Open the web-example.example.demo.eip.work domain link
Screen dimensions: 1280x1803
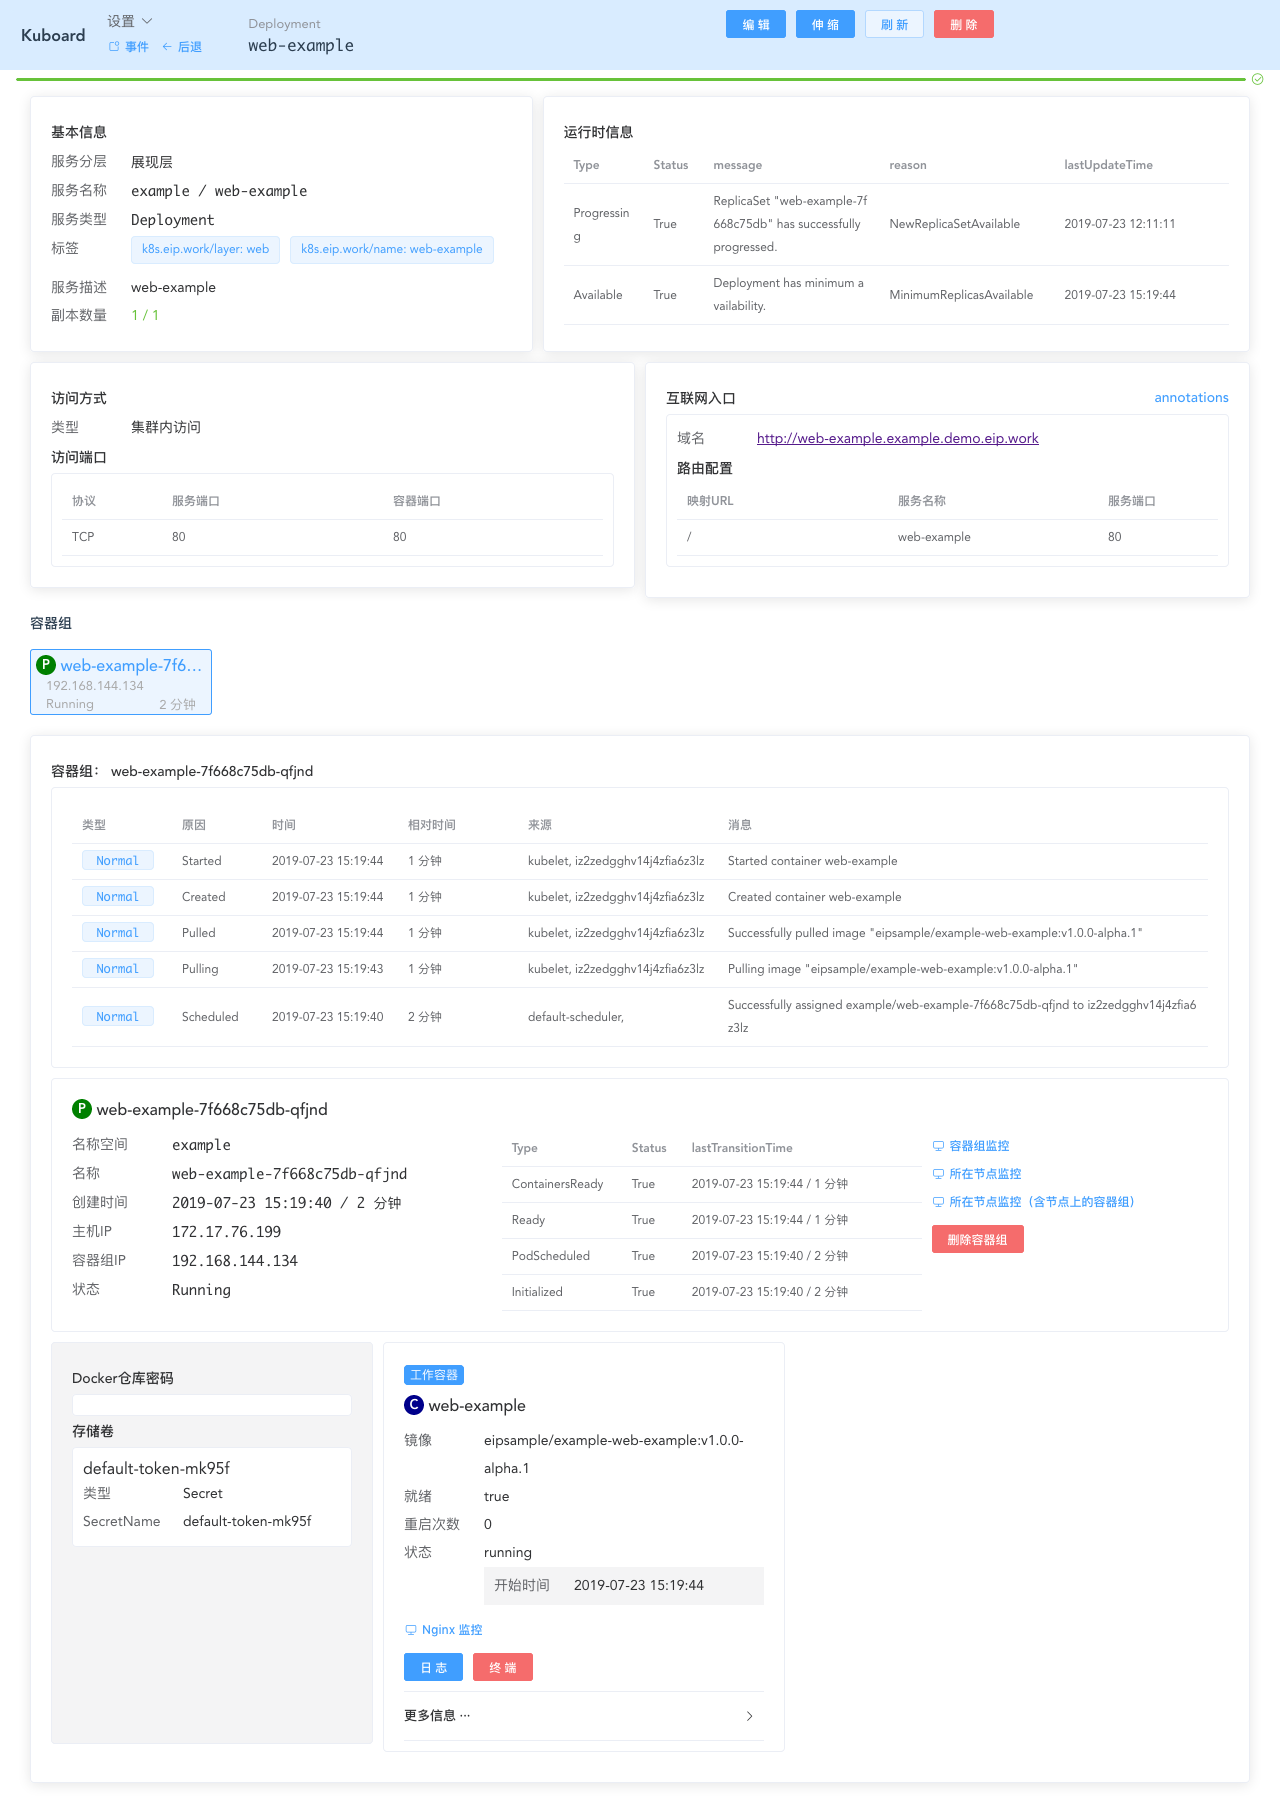(897, 438)
